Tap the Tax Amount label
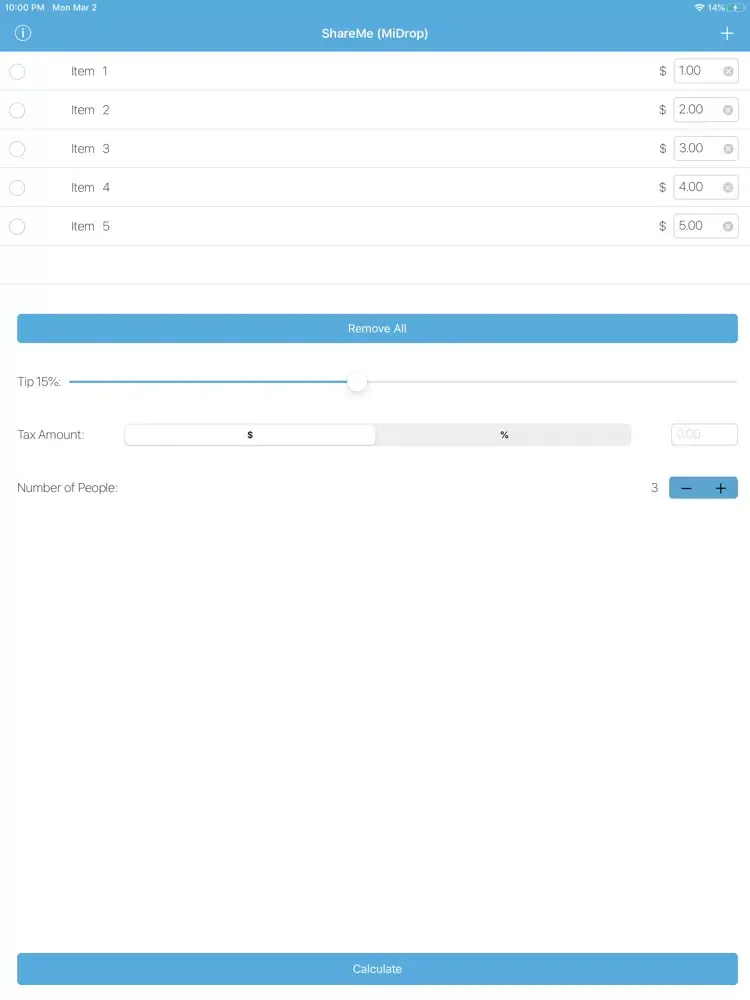 [x=51, y=435]
